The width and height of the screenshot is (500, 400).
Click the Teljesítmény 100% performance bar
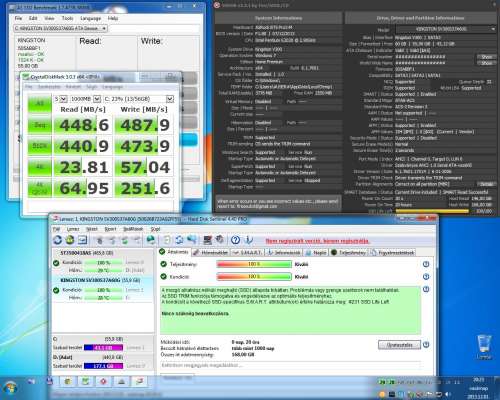click(x=254, y=264)
